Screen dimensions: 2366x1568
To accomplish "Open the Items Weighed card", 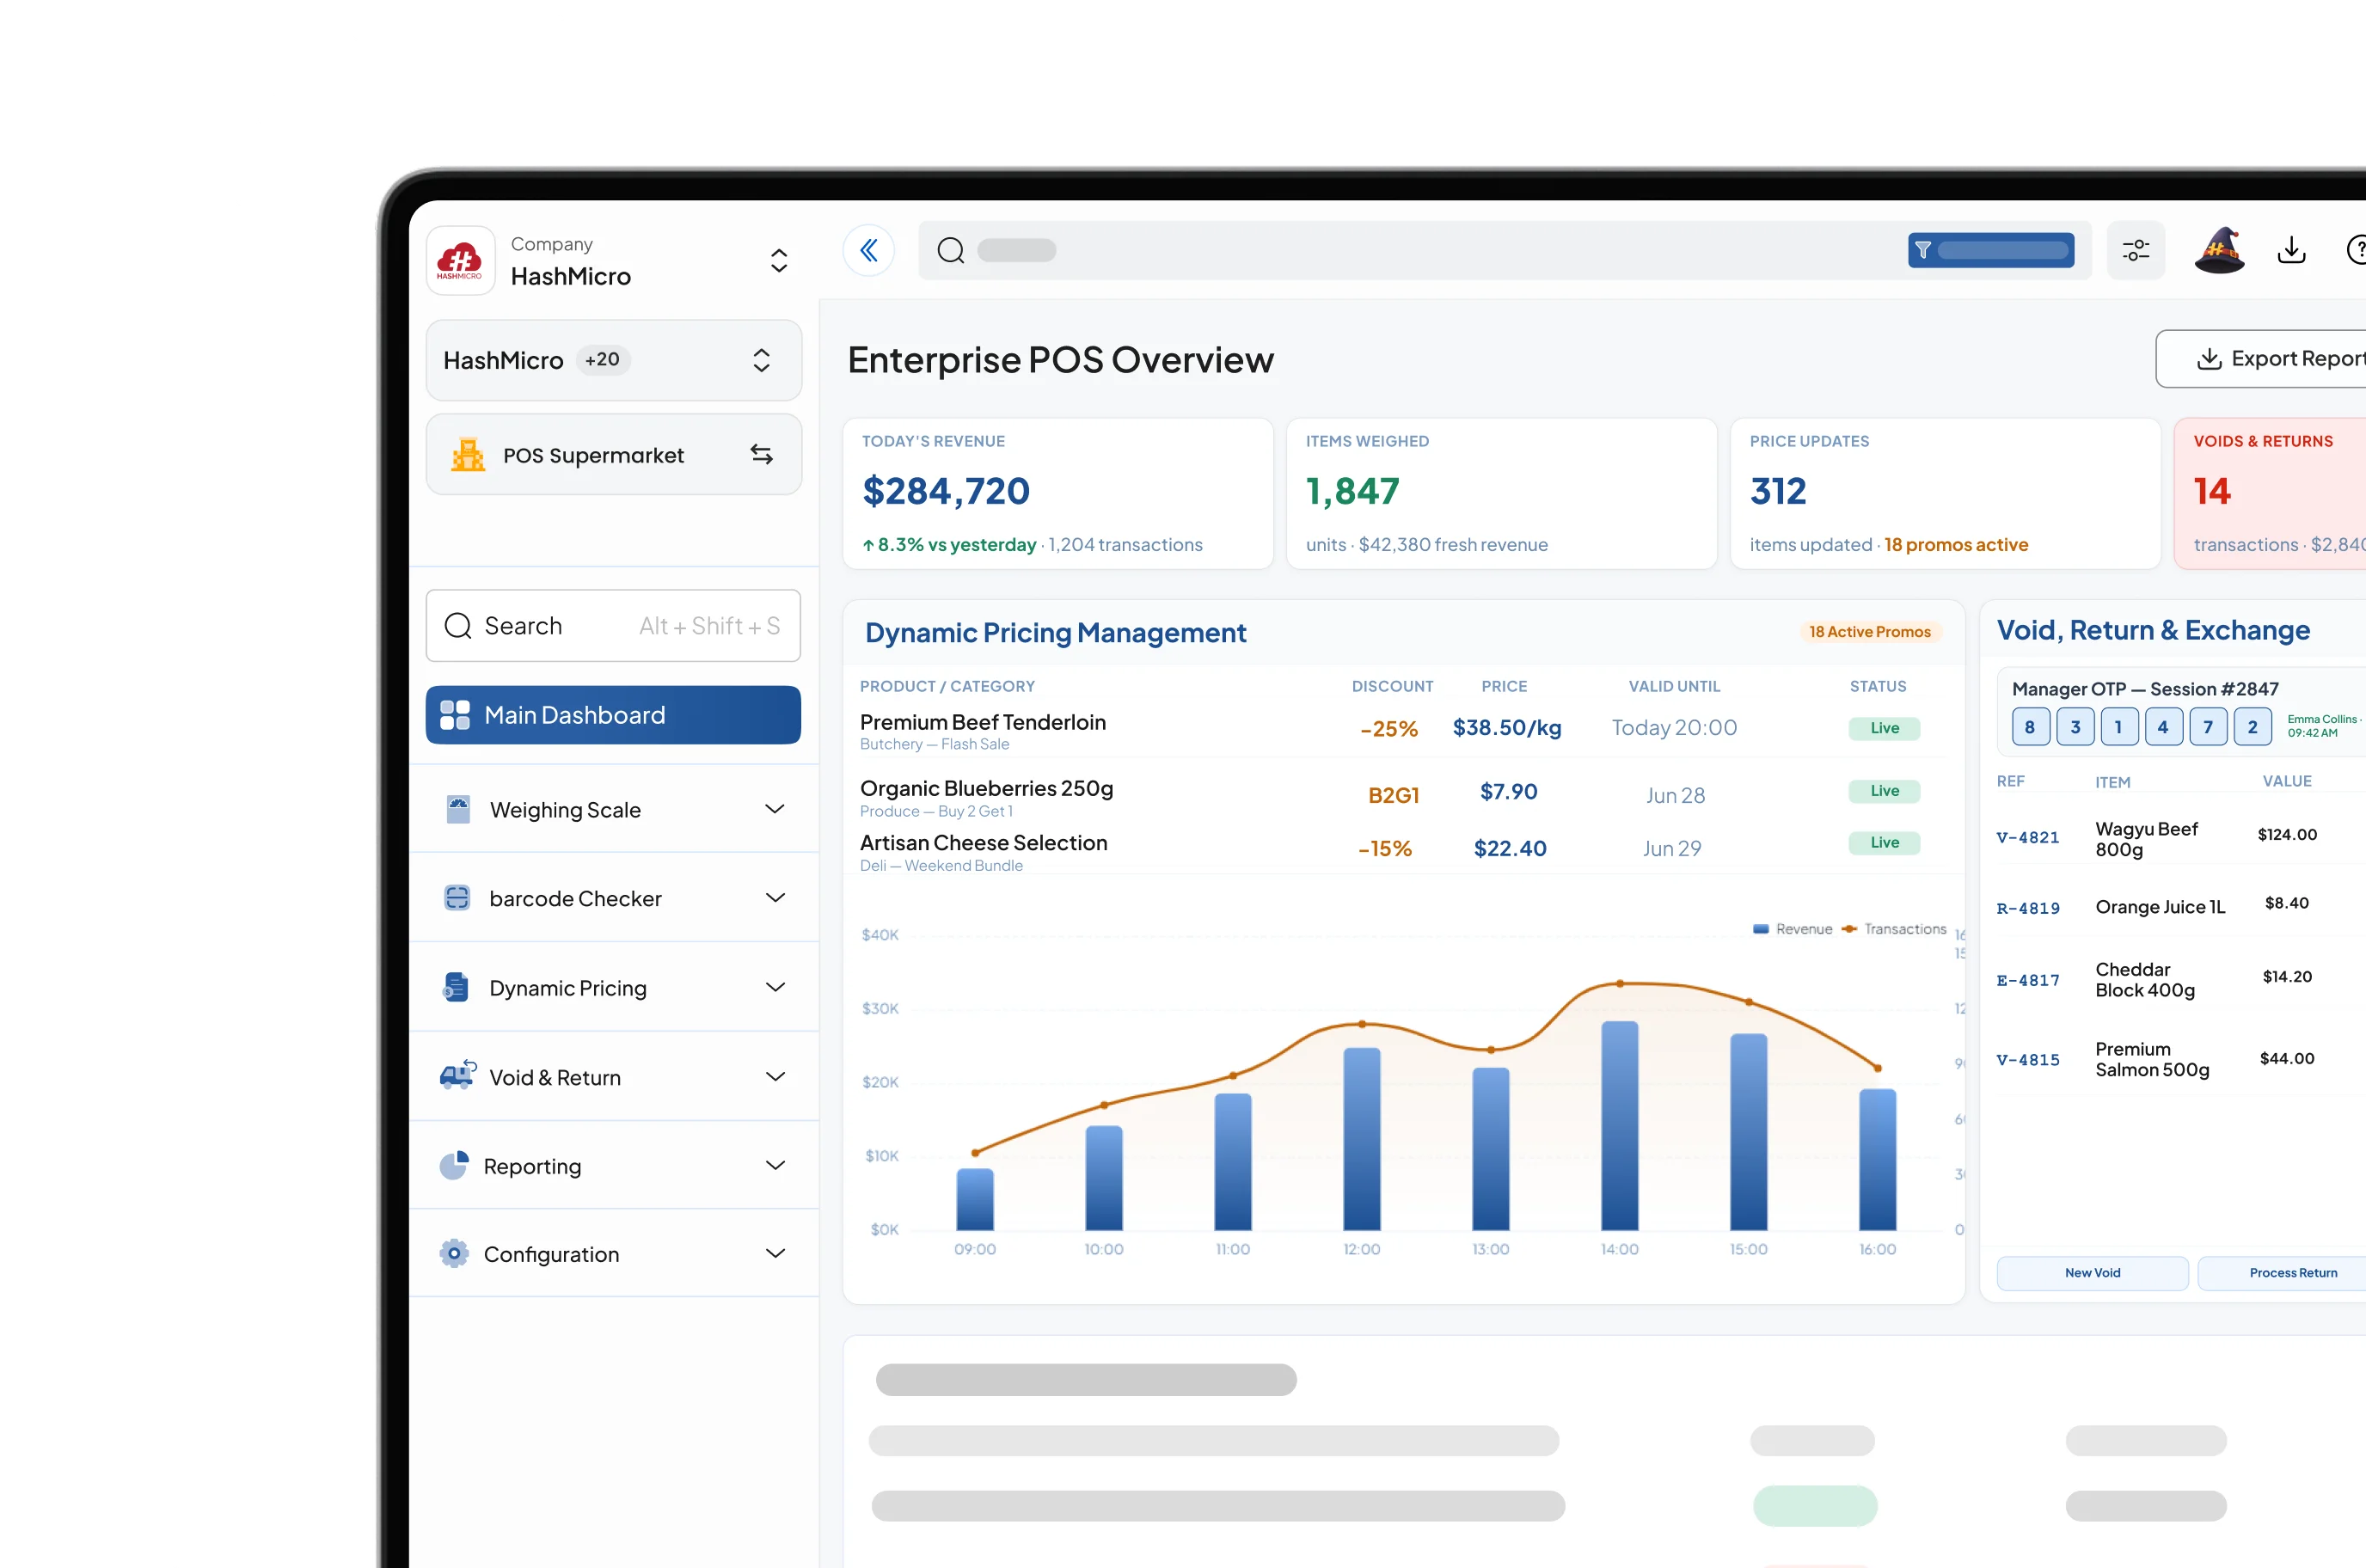I will (x=1502, y=494).
